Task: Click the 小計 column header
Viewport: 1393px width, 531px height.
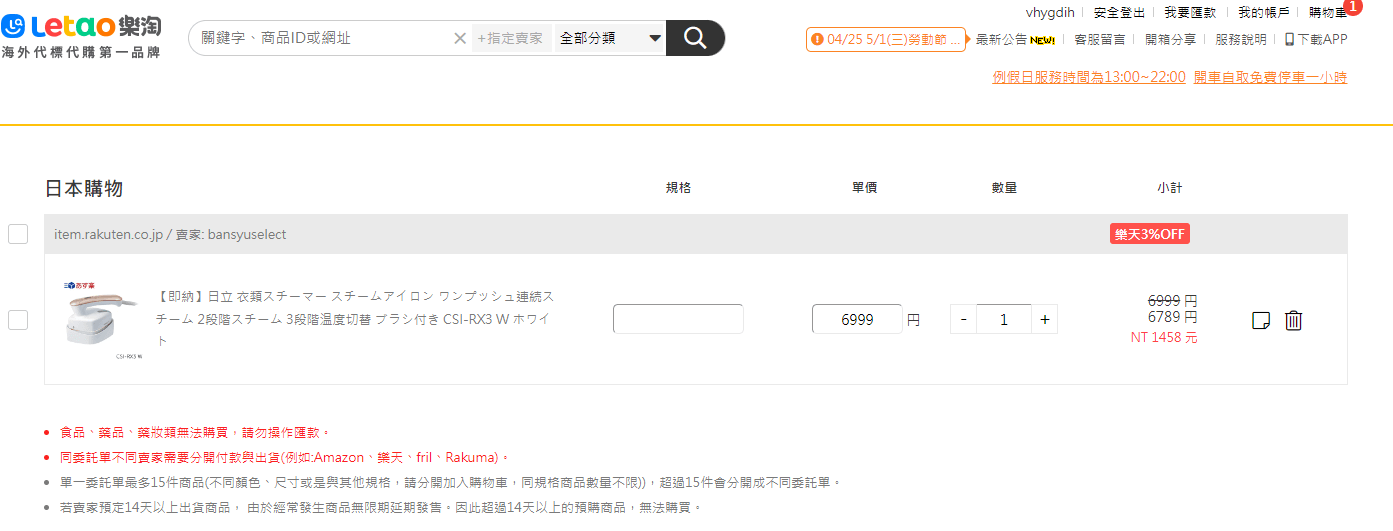Action: 1170,188
